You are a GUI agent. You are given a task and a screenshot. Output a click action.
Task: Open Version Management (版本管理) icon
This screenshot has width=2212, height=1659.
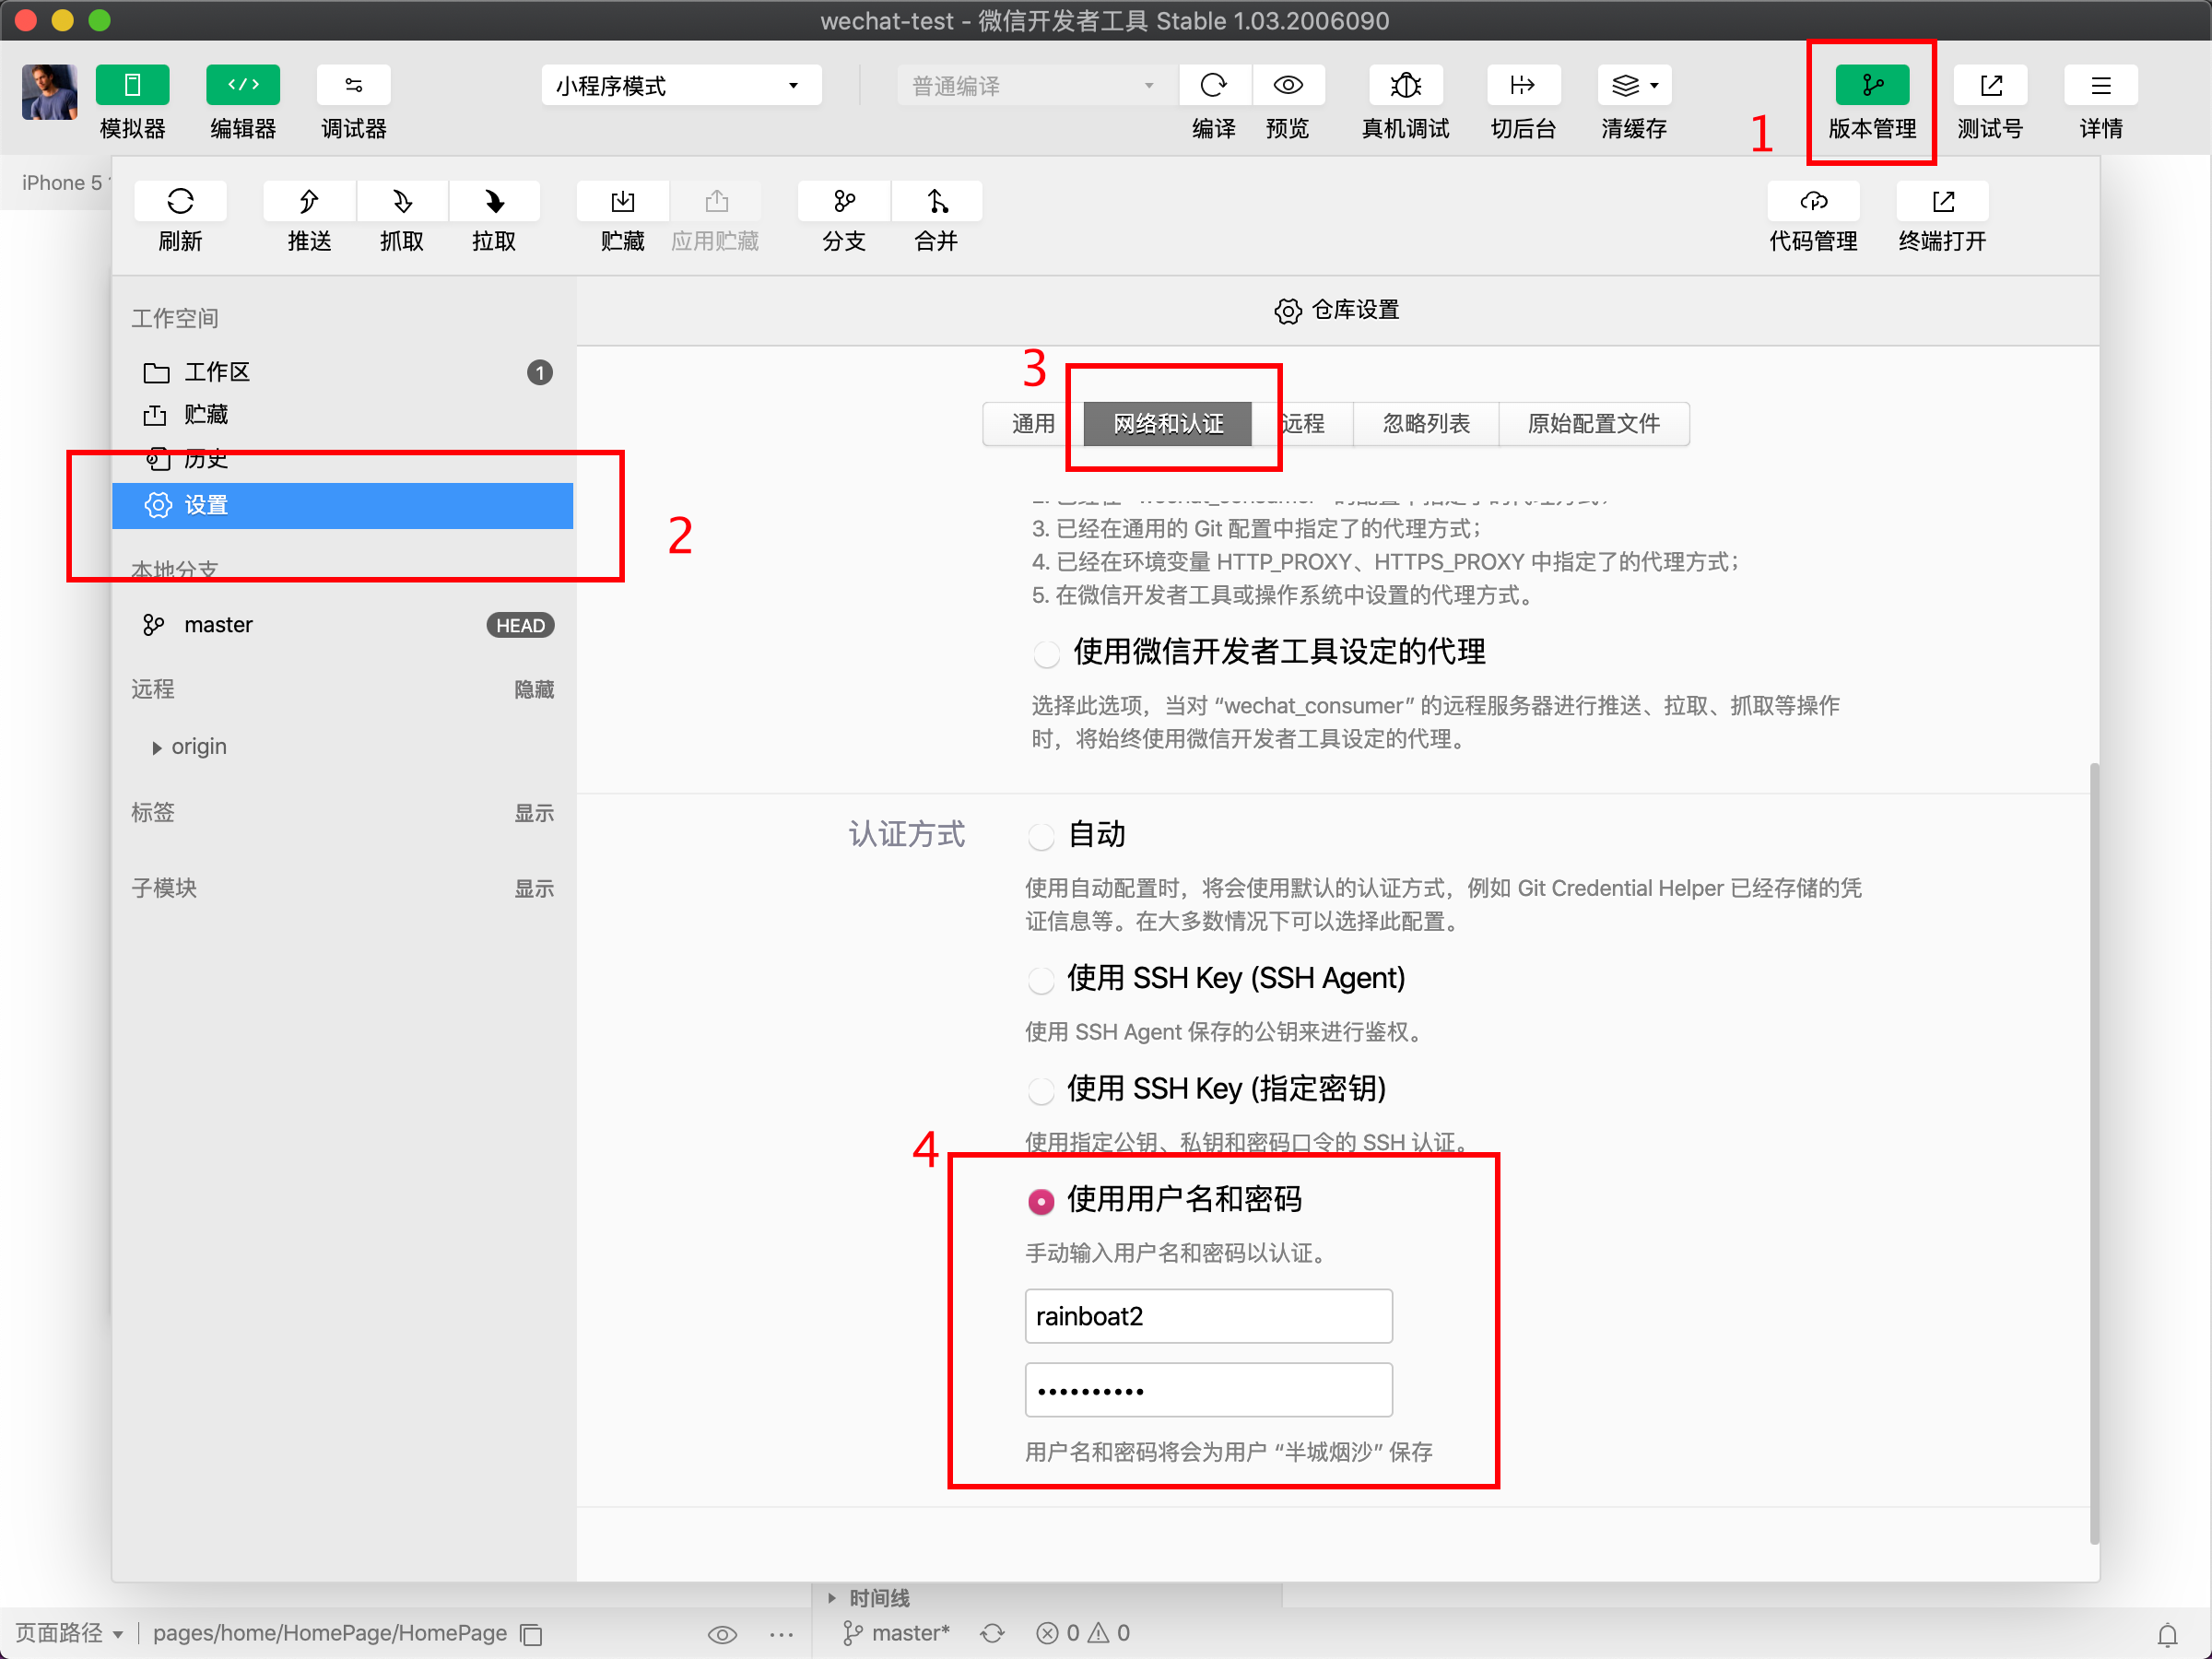1872,85
